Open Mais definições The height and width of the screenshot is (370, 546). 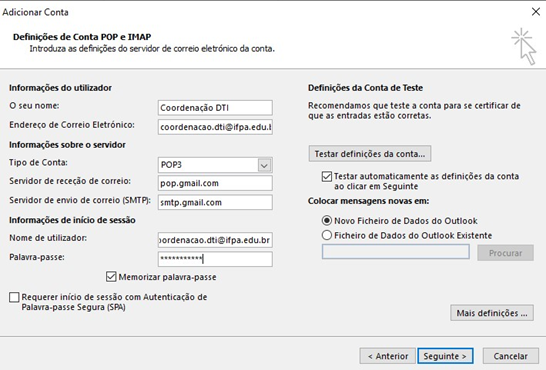[492, 313]
